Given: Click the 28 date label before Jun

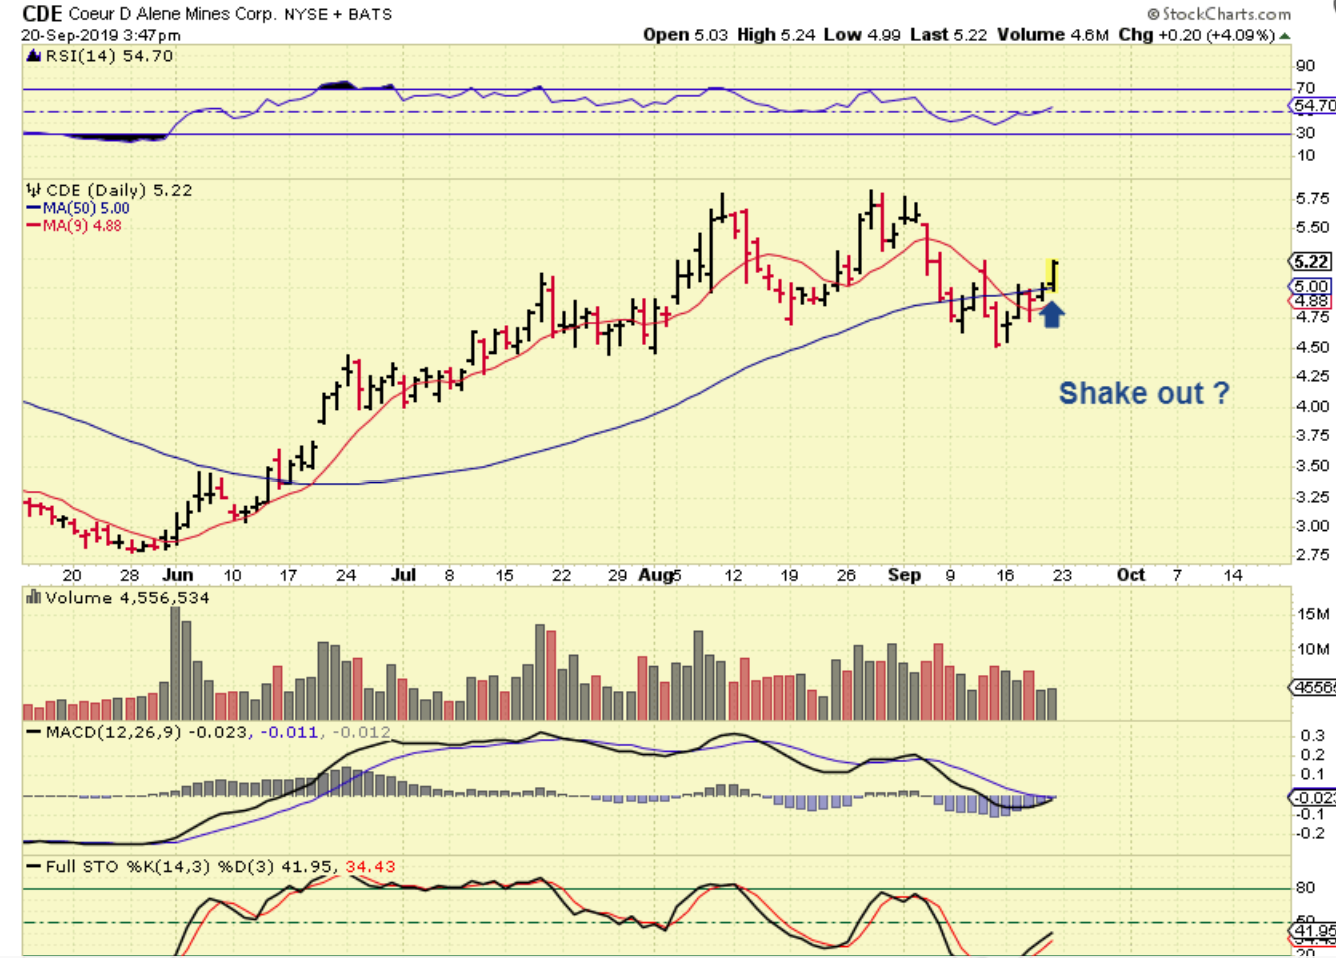Looking at the screenshot, I should pyautogui.click(x=130, y=575).
